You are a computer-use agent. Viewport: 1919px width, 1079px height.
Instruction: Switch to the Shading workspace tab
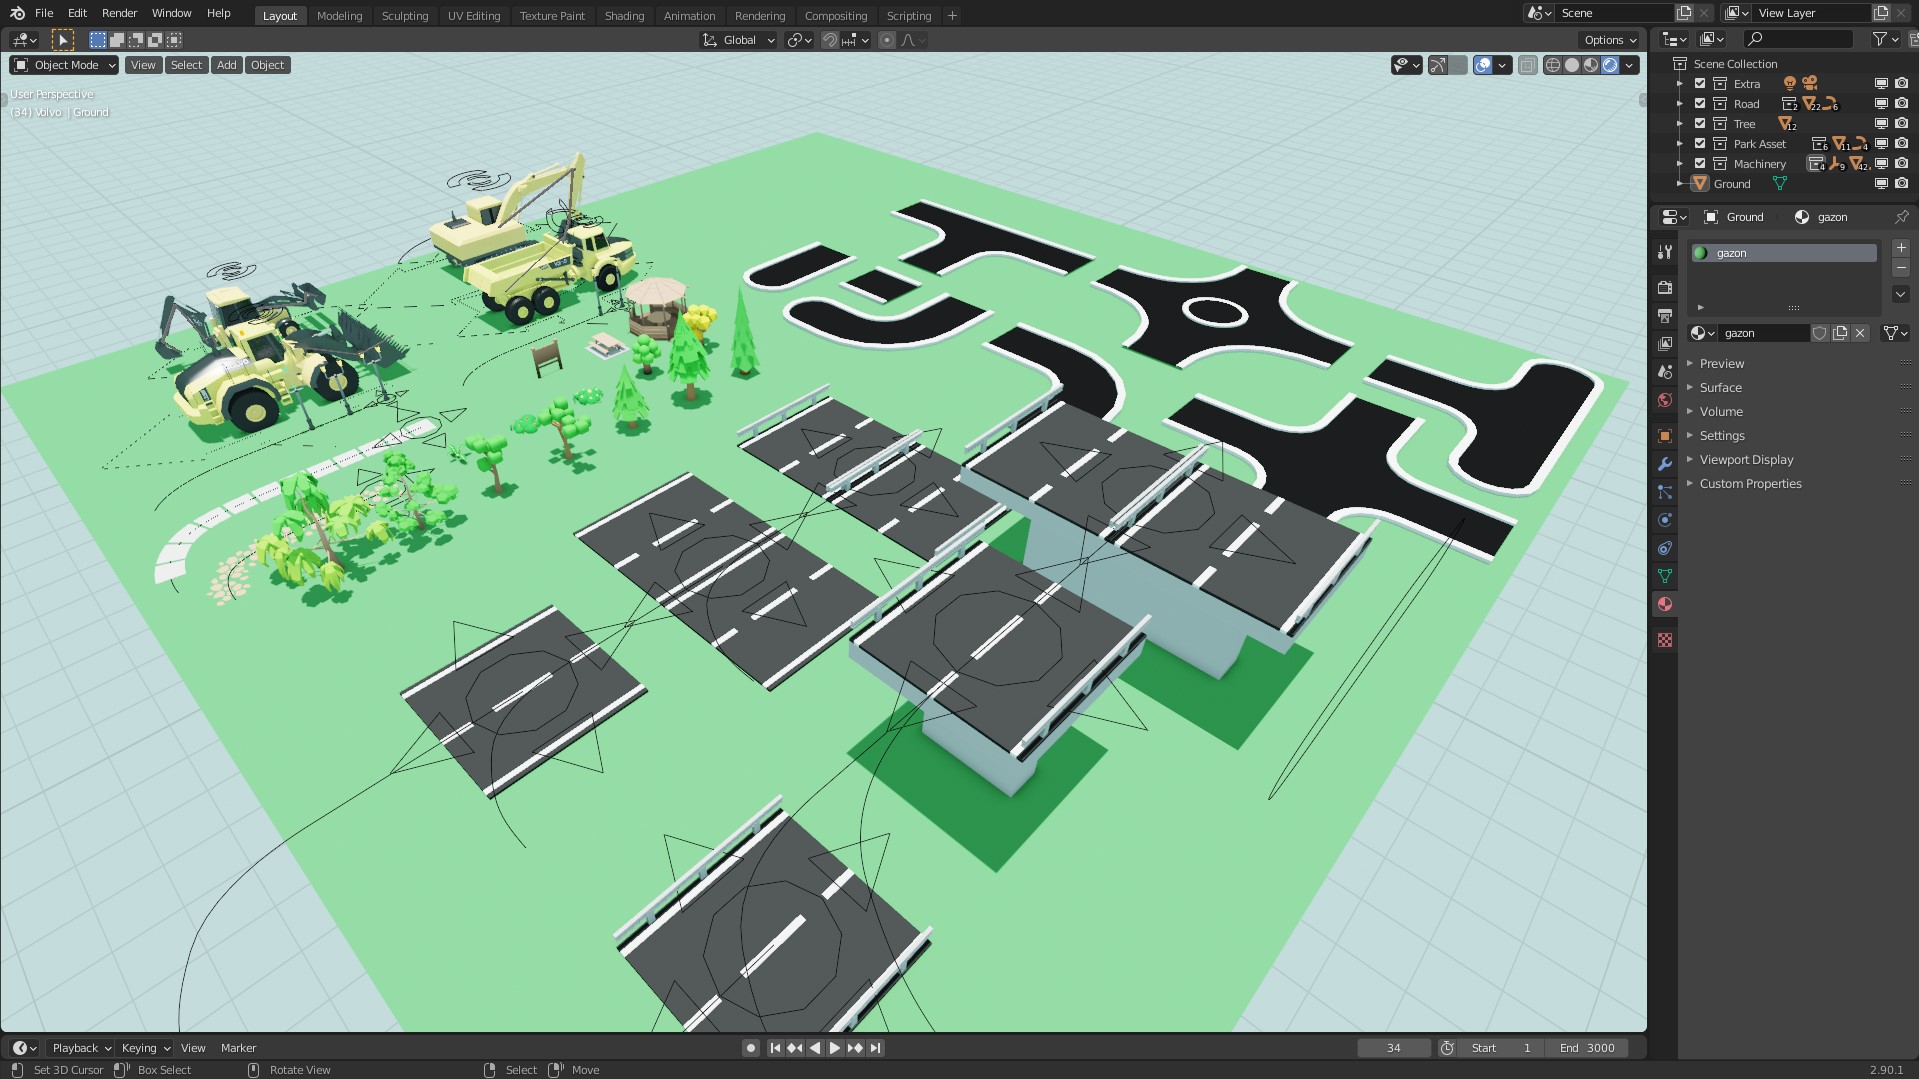(x=624, y=15)
